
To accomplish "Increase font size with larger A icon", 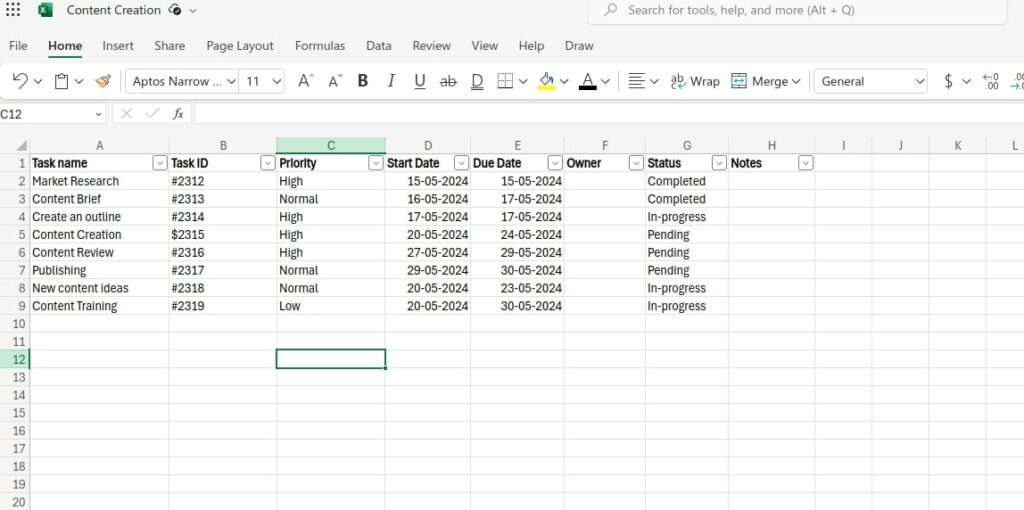I will point(305,81).
